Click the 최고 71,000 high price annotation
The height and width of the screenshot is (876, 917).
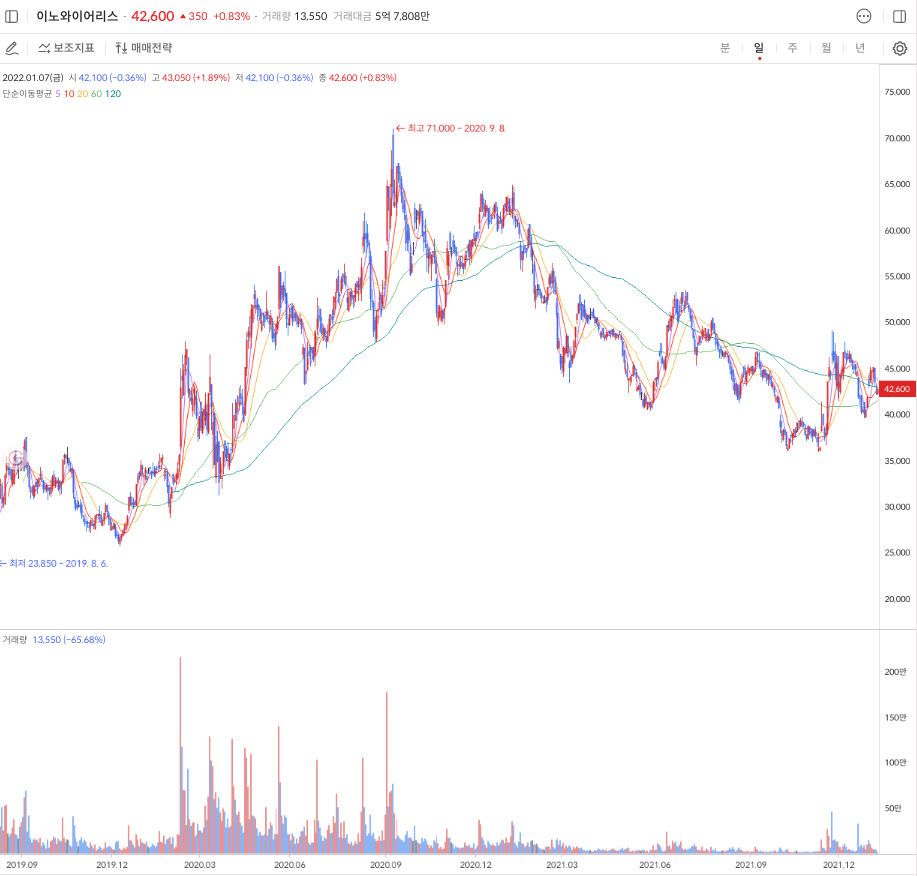click(451, 128)
